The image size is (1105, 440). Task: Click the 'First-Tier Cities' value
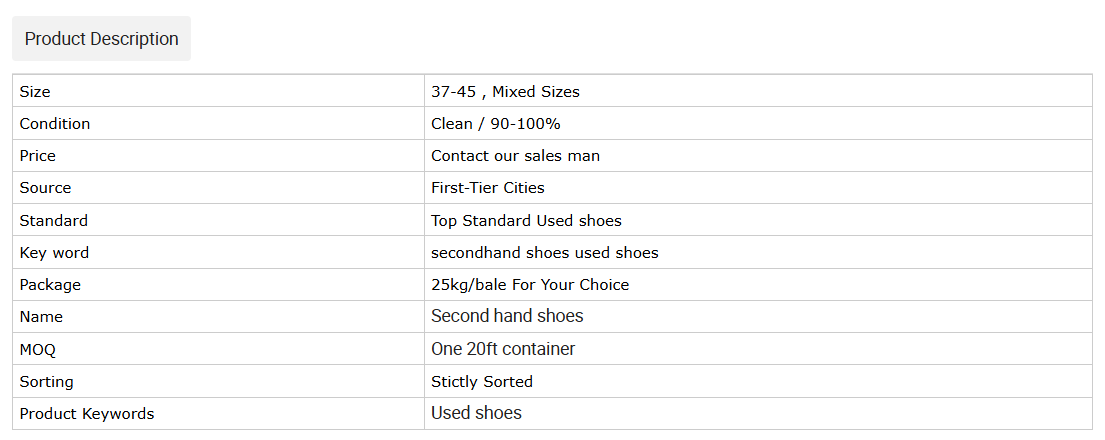[x=488, y=188]
